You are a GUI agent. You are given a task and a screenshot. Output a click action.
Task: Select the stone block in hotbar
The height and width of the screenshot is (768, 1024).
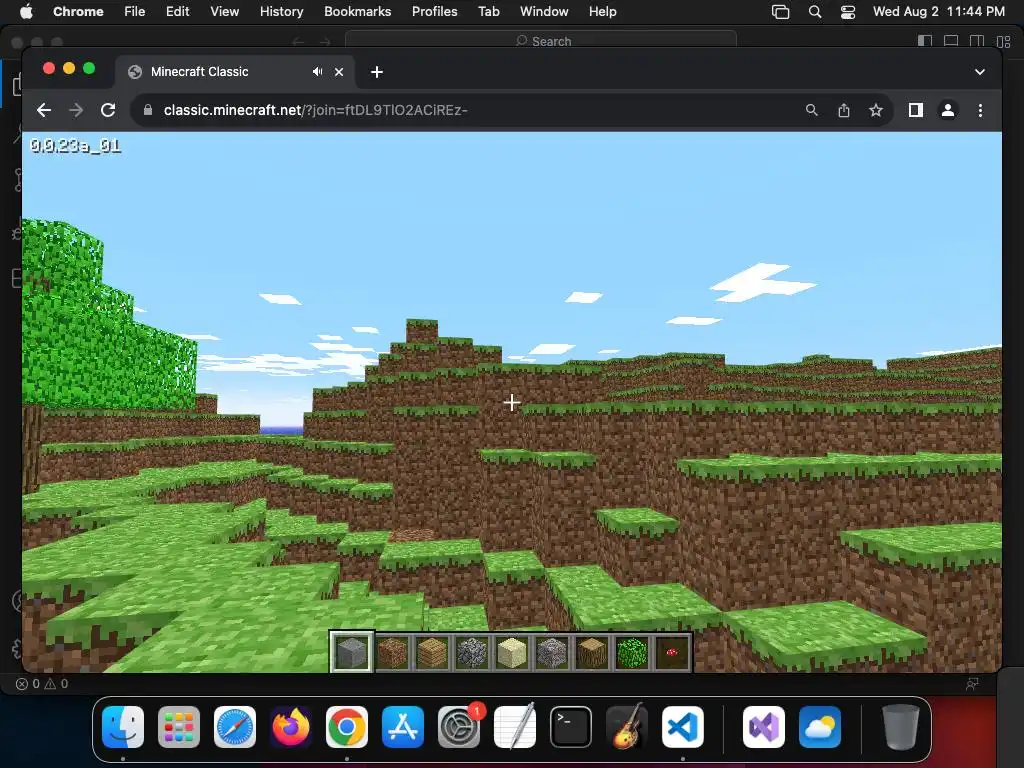point(351,652)
